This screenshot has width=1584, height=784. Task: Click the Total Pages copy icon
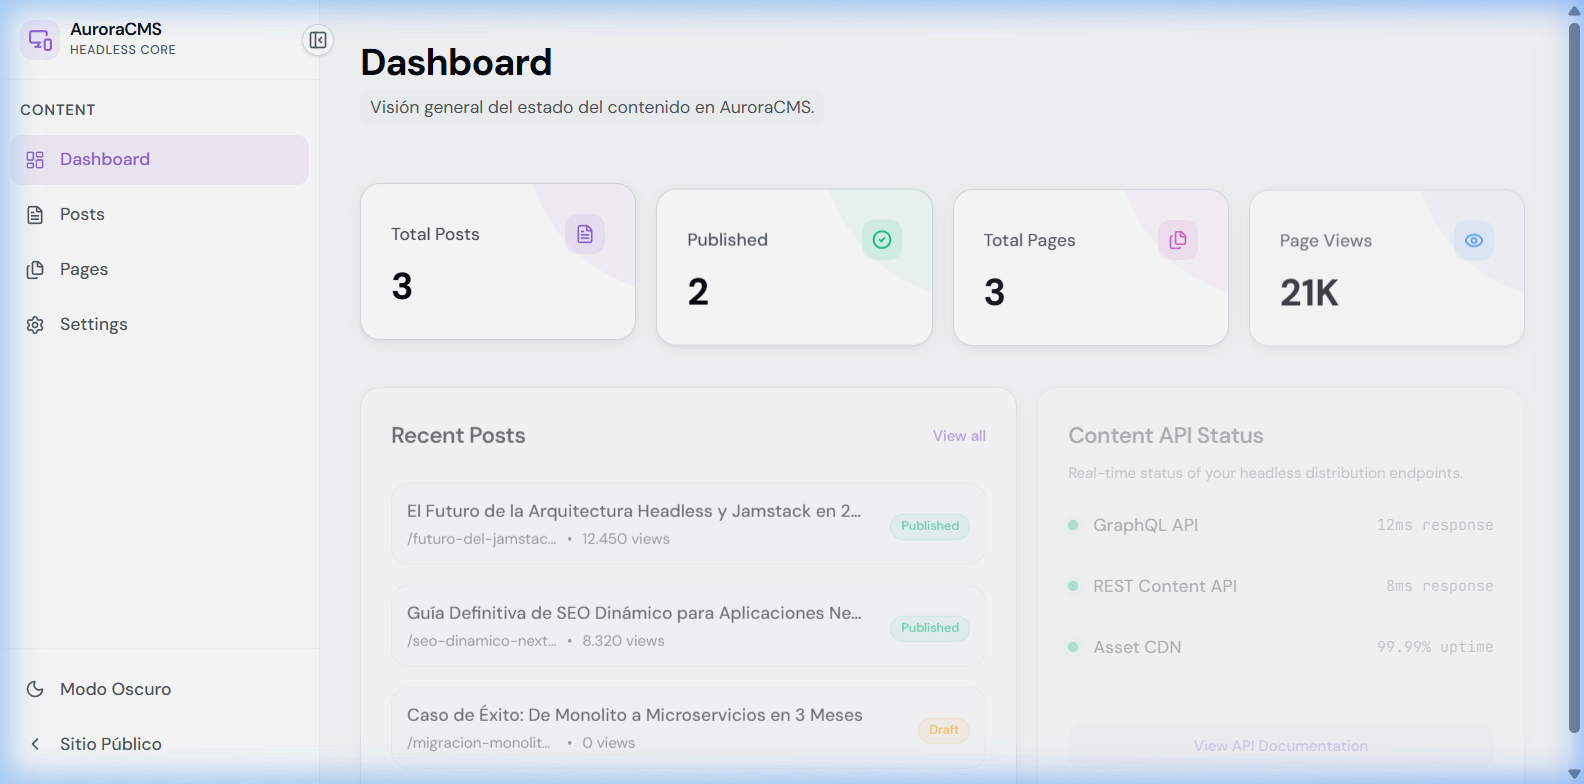click(1178, 240)
